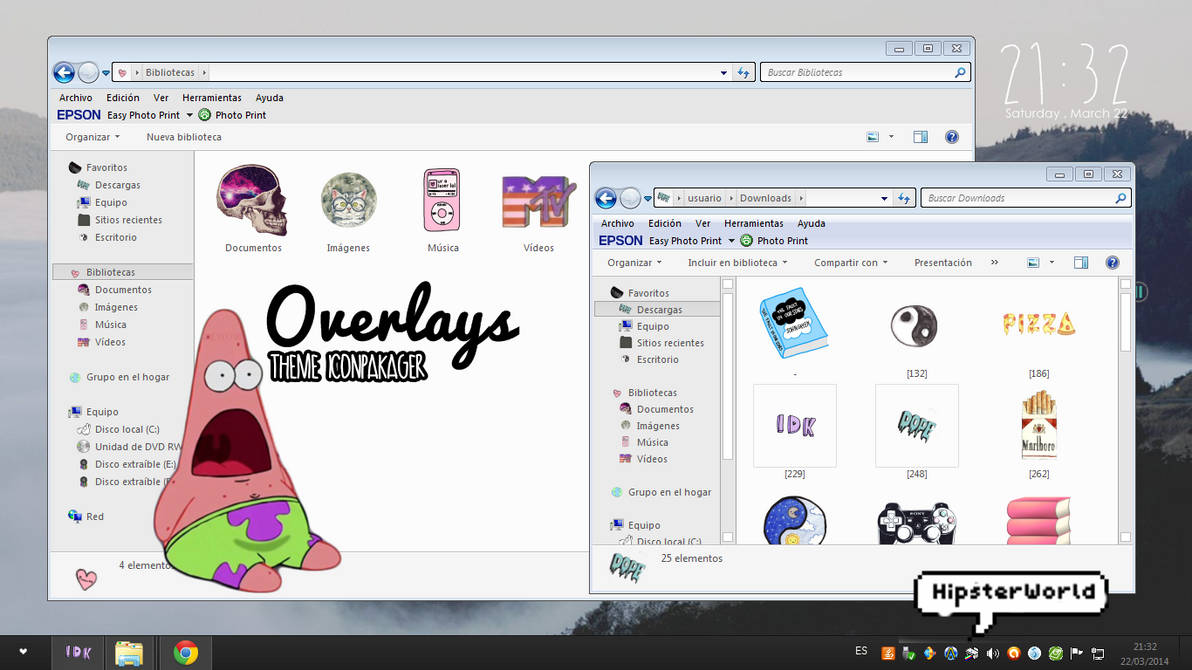
Task: Click Nueva biblioteca button
Action: pos(184,137)
